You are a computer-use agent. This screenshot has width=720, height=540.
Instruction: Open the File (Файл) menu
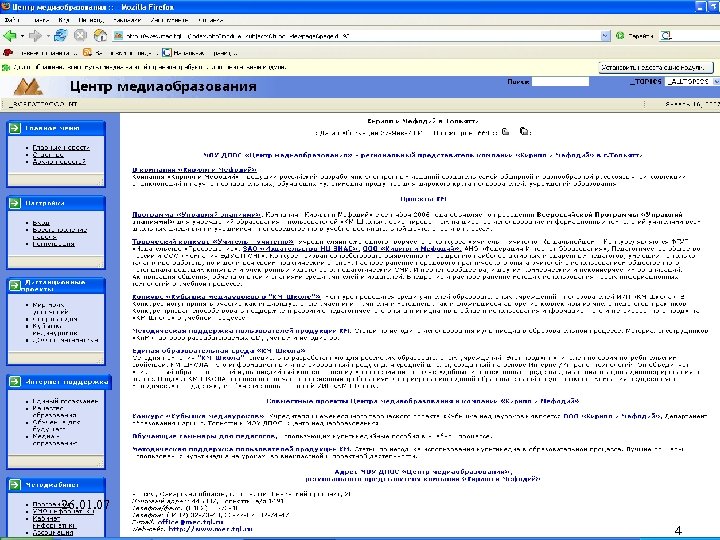12,20
